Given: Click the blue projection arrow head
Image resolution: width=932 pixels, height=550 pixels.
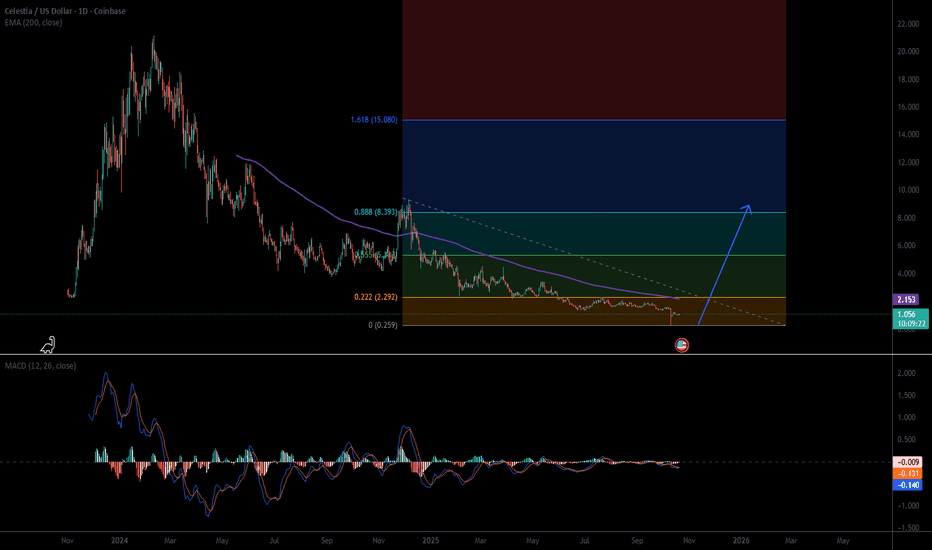Looking at the screenshot, I should 746,207.
